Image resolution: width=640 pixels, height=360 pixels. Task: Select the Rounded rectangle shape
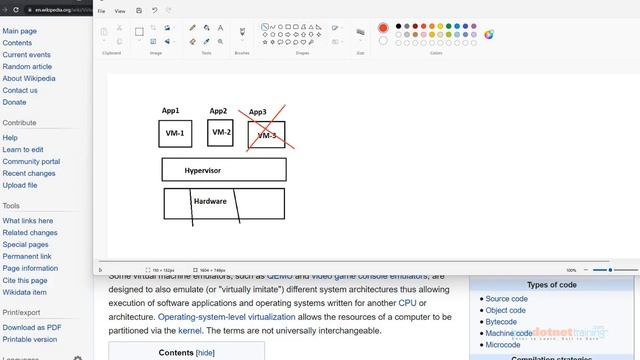click(x=296, y=27)
